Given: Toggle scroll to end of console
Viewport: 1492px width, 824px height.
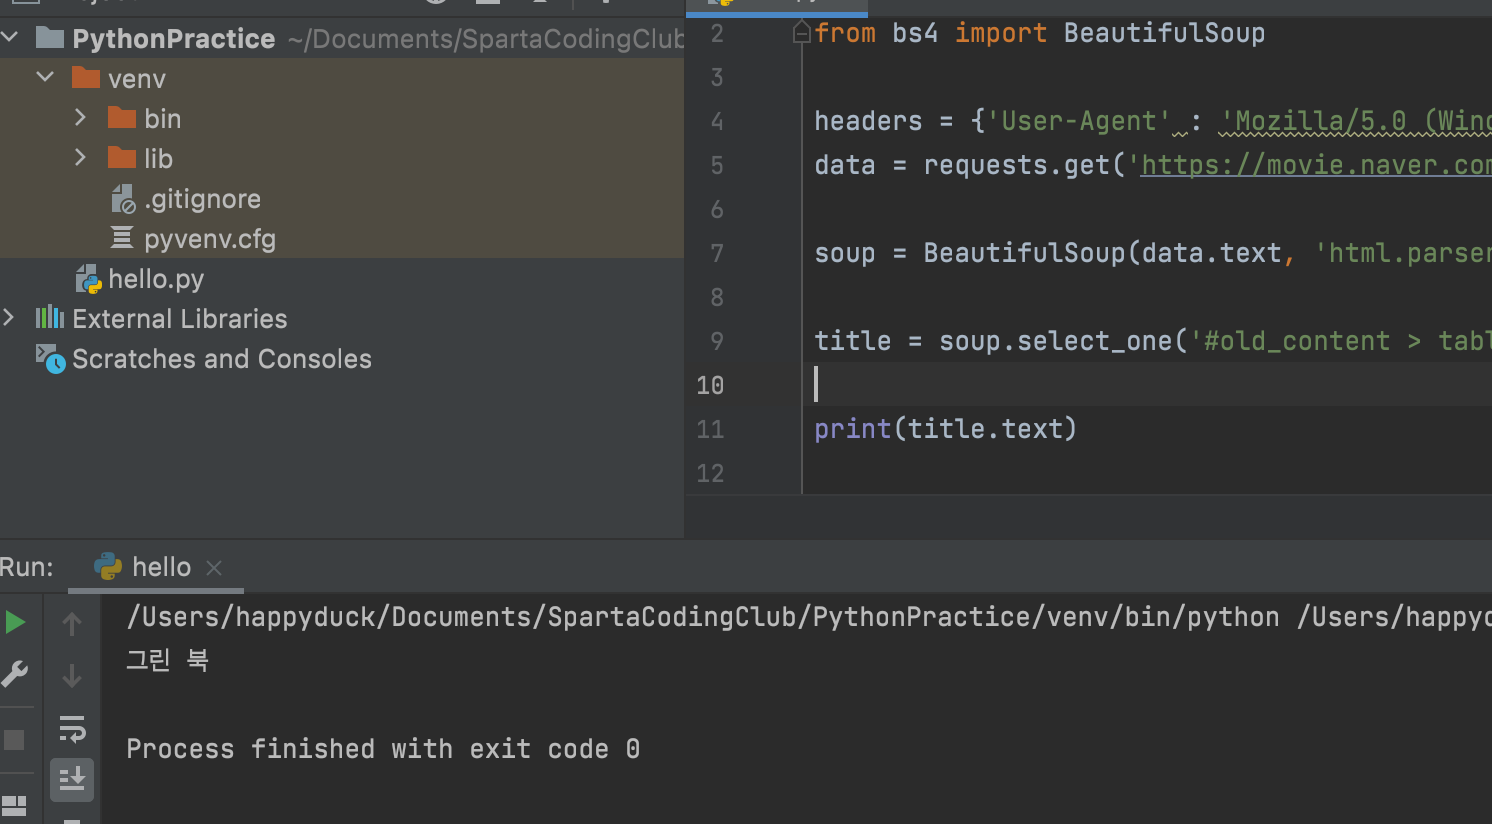Looking at the screenshot, I should 72,780.
